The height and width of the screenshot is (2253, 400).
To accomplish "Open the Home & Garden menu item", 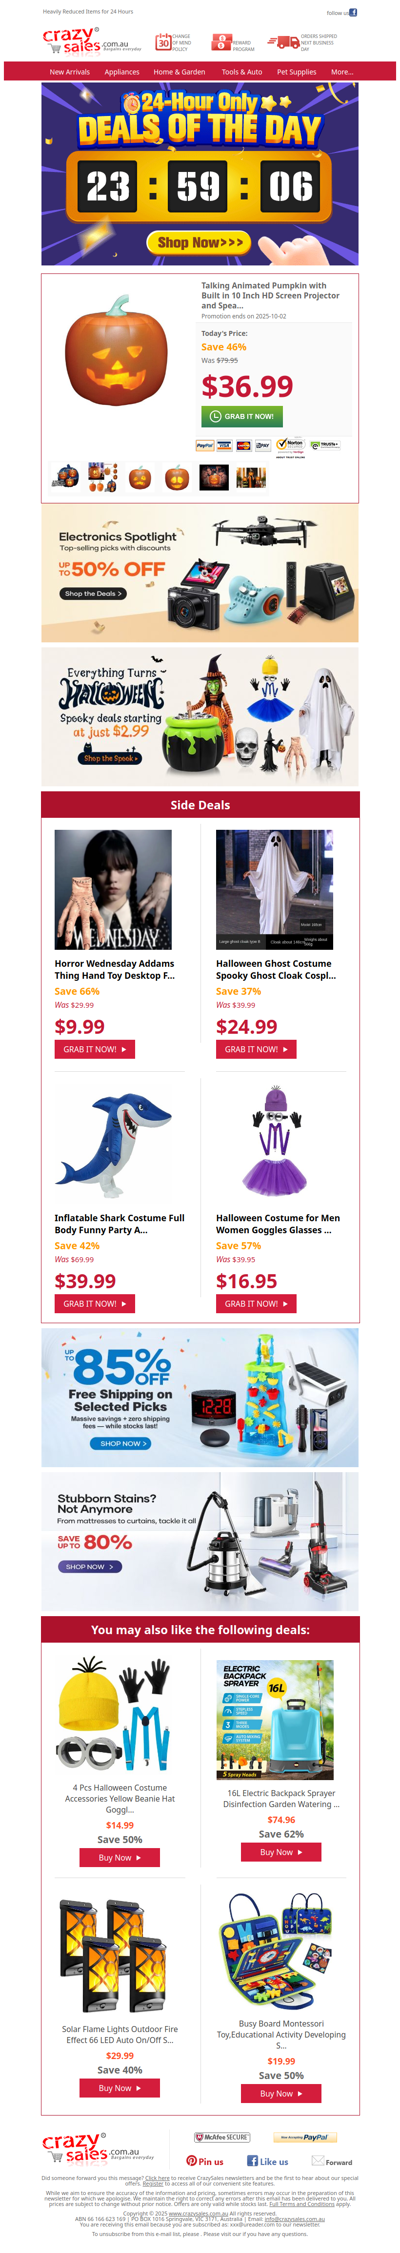I will pyautogui.click(x=179, y=72).
